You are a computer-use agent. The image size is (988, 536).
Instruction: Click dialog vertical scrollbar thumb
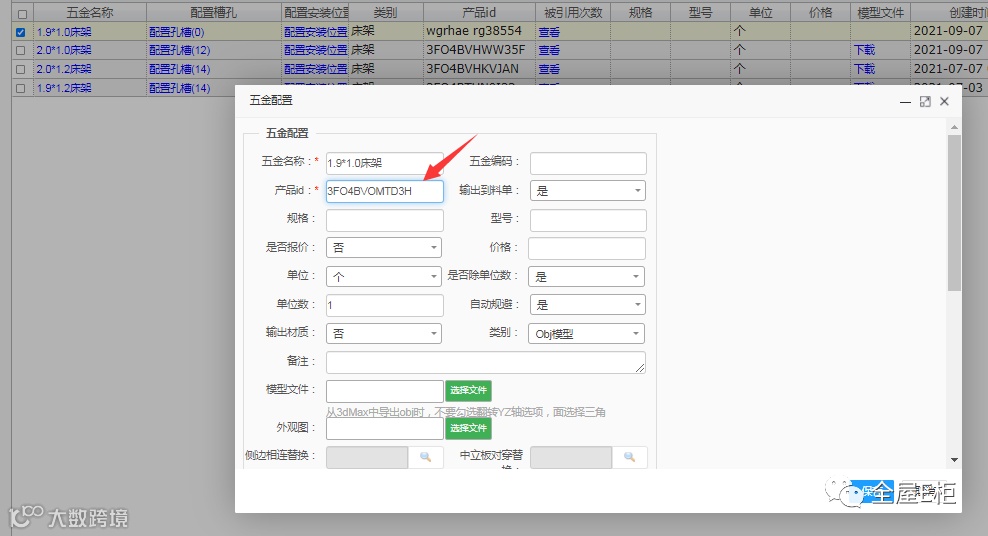(954, 212)
